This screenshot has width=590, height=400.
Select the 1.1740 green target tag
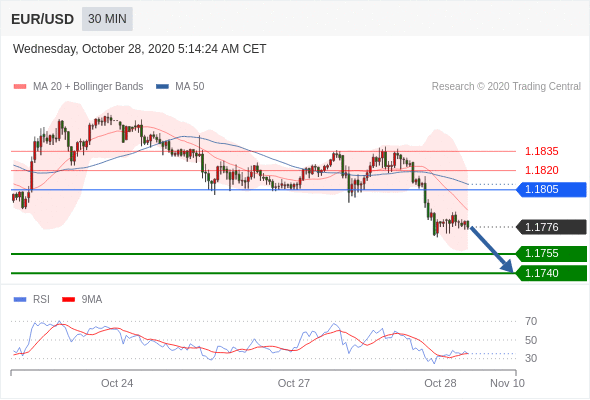[551, 273]
